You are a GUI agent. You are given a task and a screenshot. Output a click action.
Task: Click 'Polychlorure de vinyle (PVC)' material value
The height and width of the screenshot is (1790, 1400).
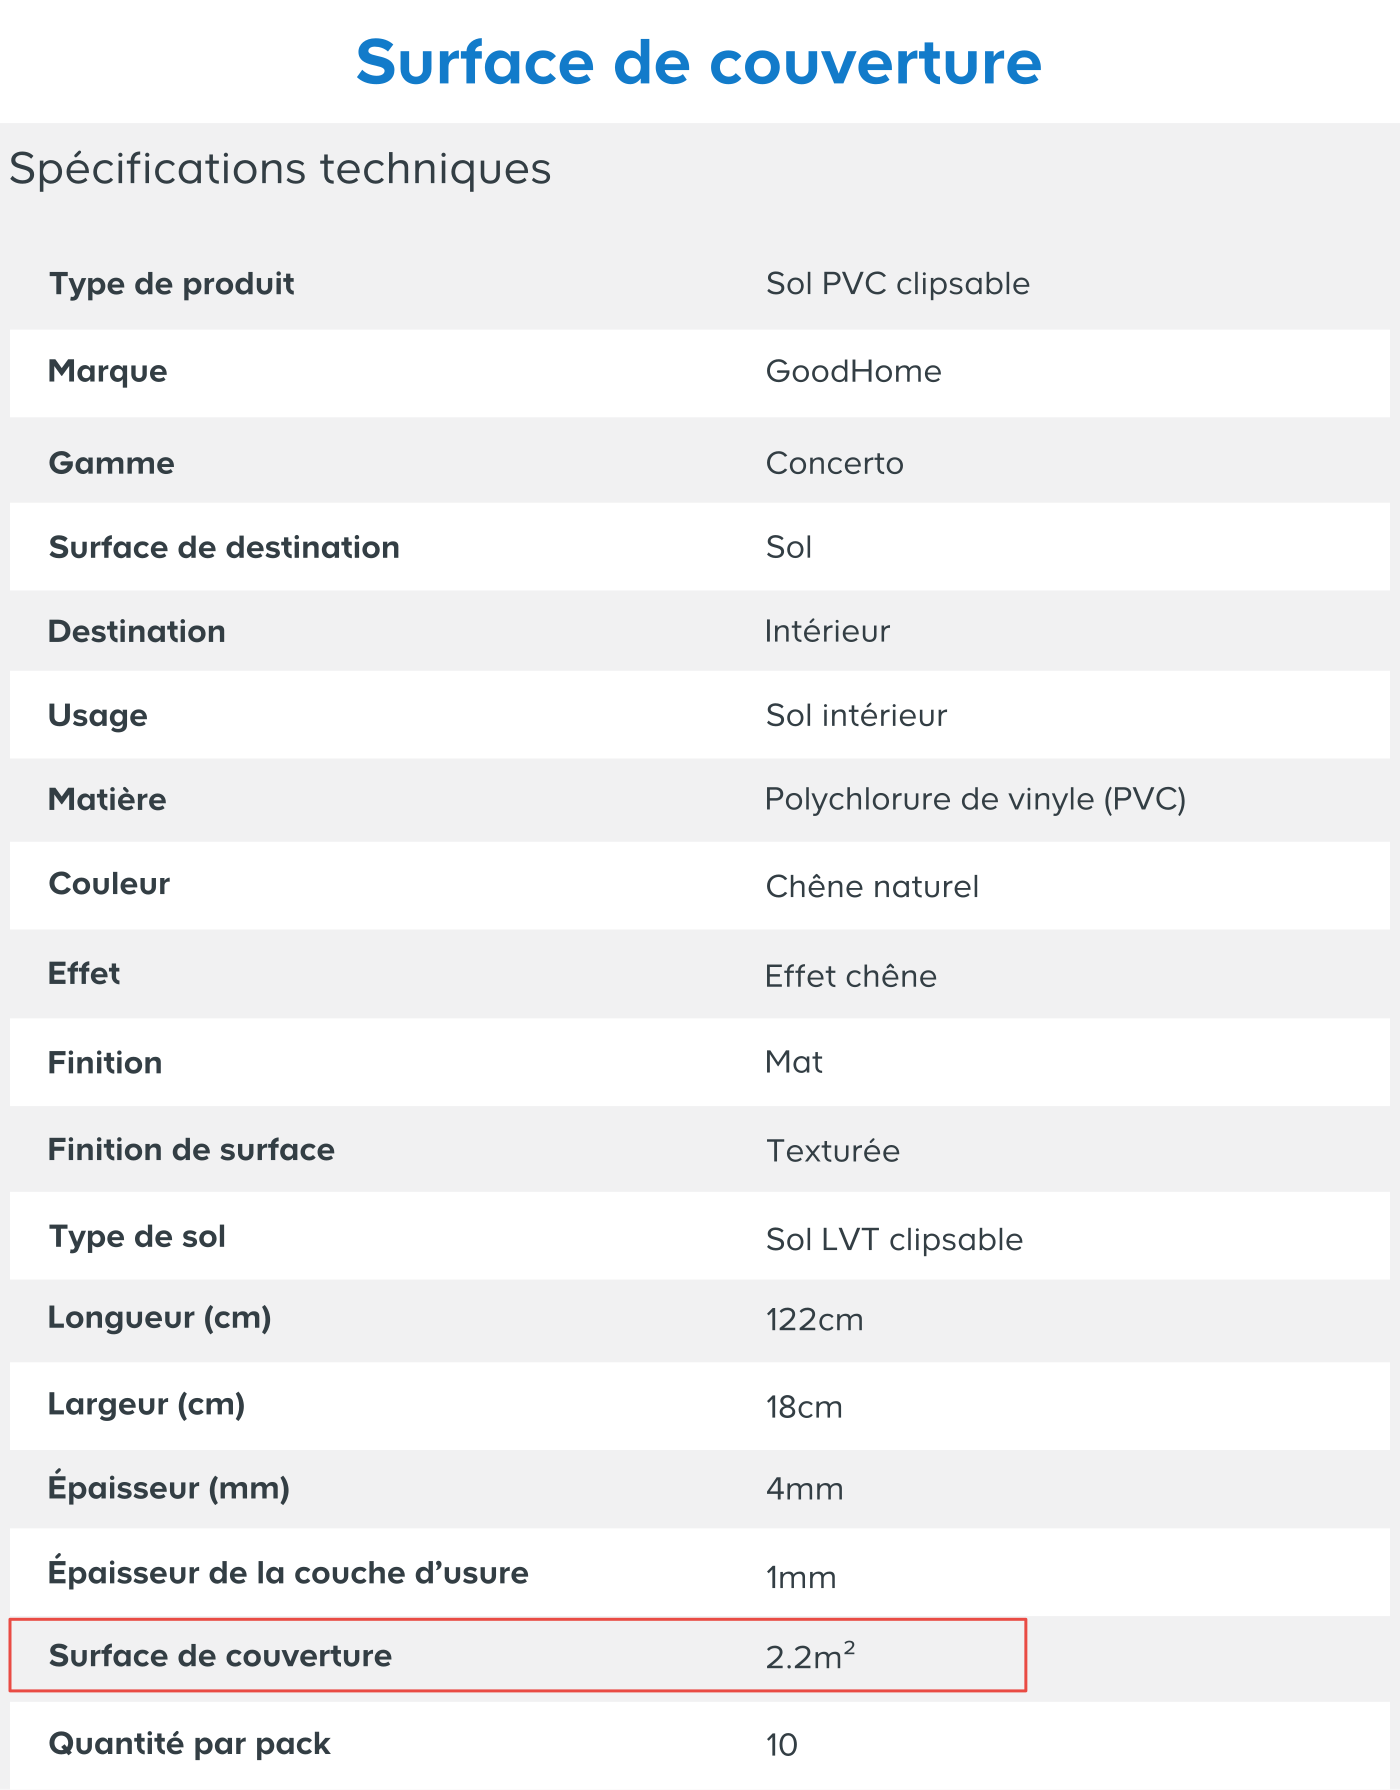(x=975, y=800)
